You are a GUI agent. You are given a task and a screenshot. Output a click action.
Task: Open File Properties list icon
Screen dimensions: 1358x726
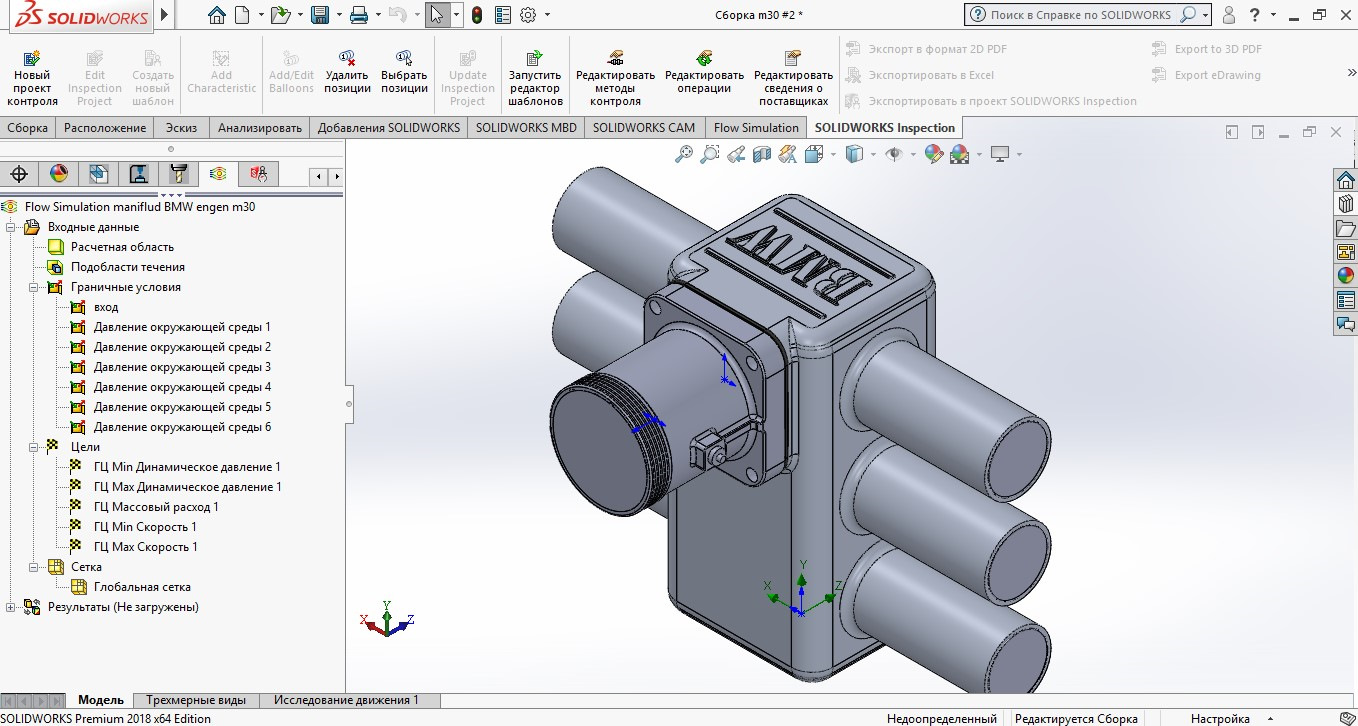(502, 15)
